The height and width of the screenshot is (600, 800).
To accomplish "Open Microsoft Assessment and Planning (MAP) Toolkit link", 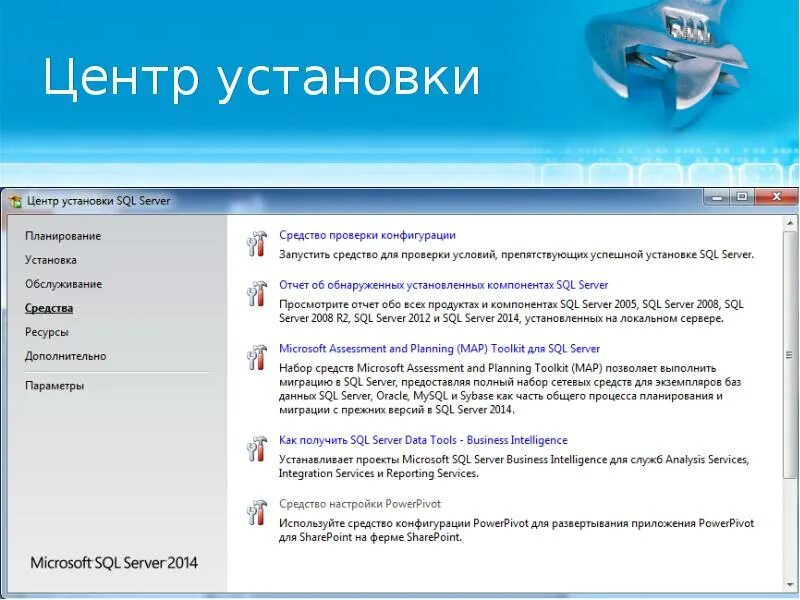I will pos(439,348).
